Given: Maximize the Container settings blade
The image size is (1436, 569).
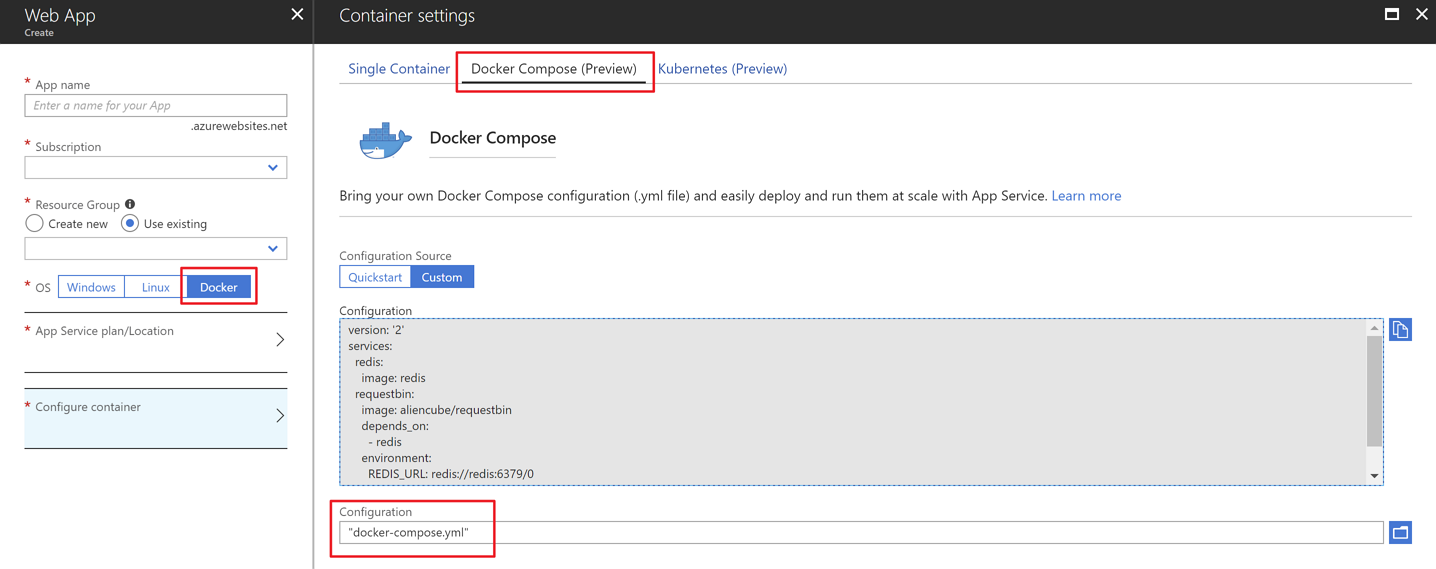Looking at the screenshot, I should [1392, 14].
